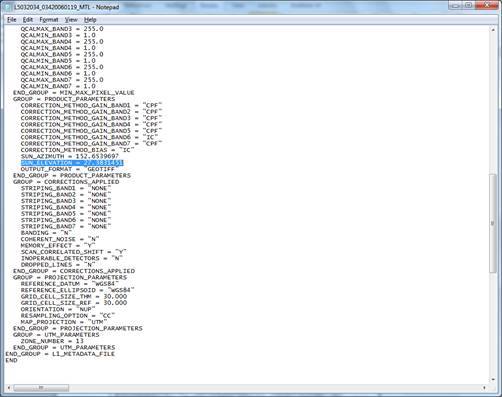Click the Notepad icon in title bar
502x397 pixels.
8,7
